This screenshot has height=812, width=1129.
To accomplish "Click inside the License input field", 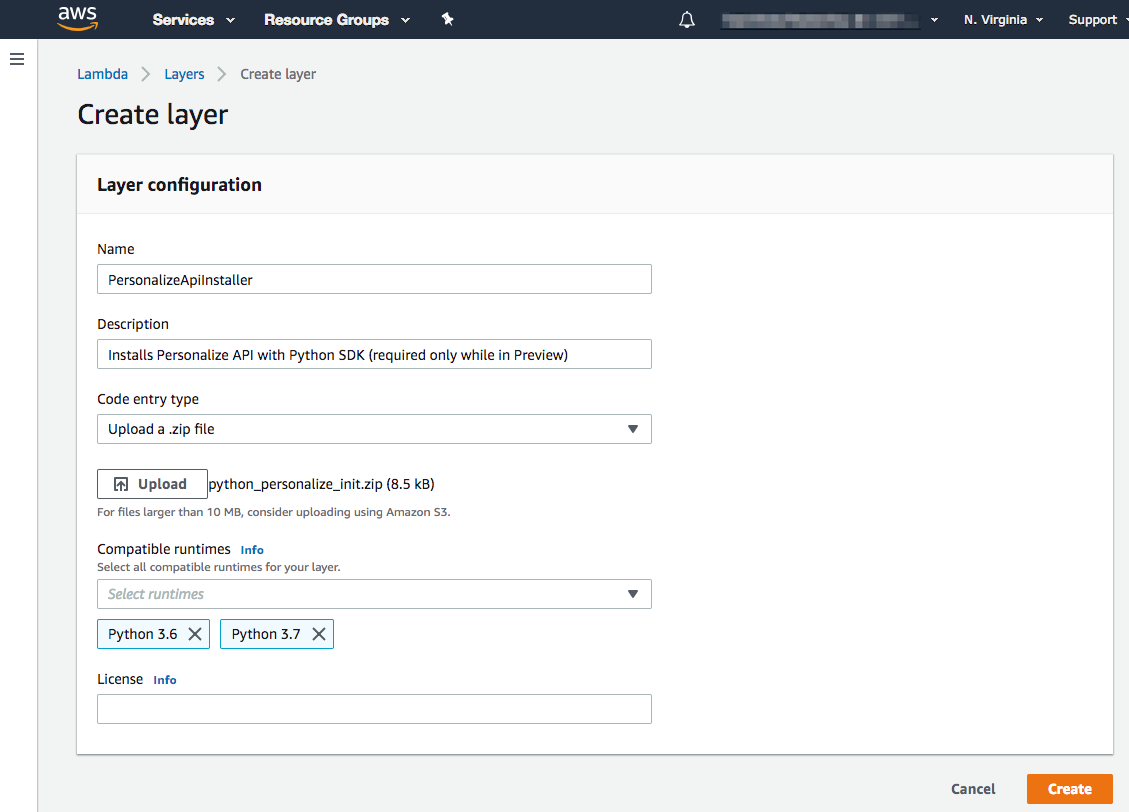I will [374, 708].
